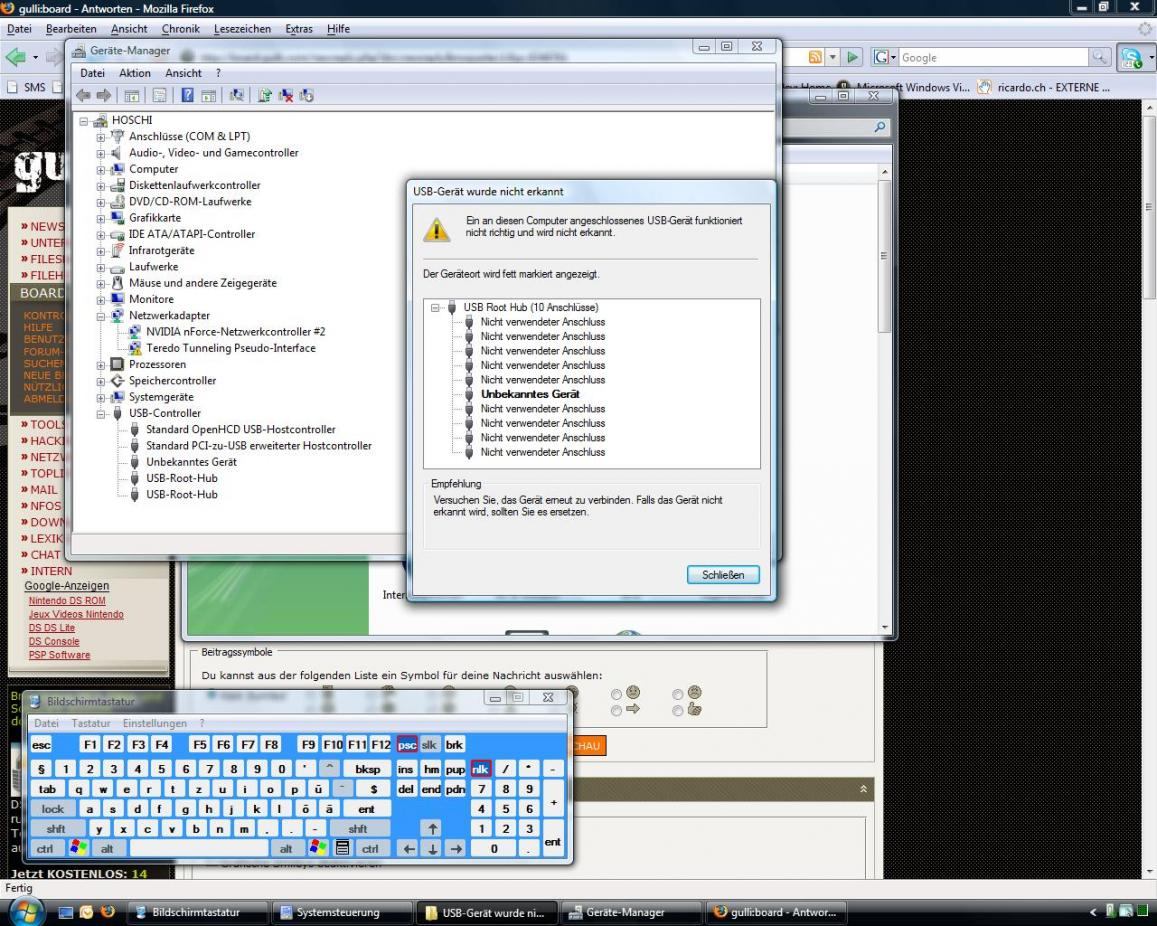Viewport: 1157px width, 926px height.
Task: Click scroll-down arrow of Systemsteuerung window scrollbar
Action: [885, 627]
